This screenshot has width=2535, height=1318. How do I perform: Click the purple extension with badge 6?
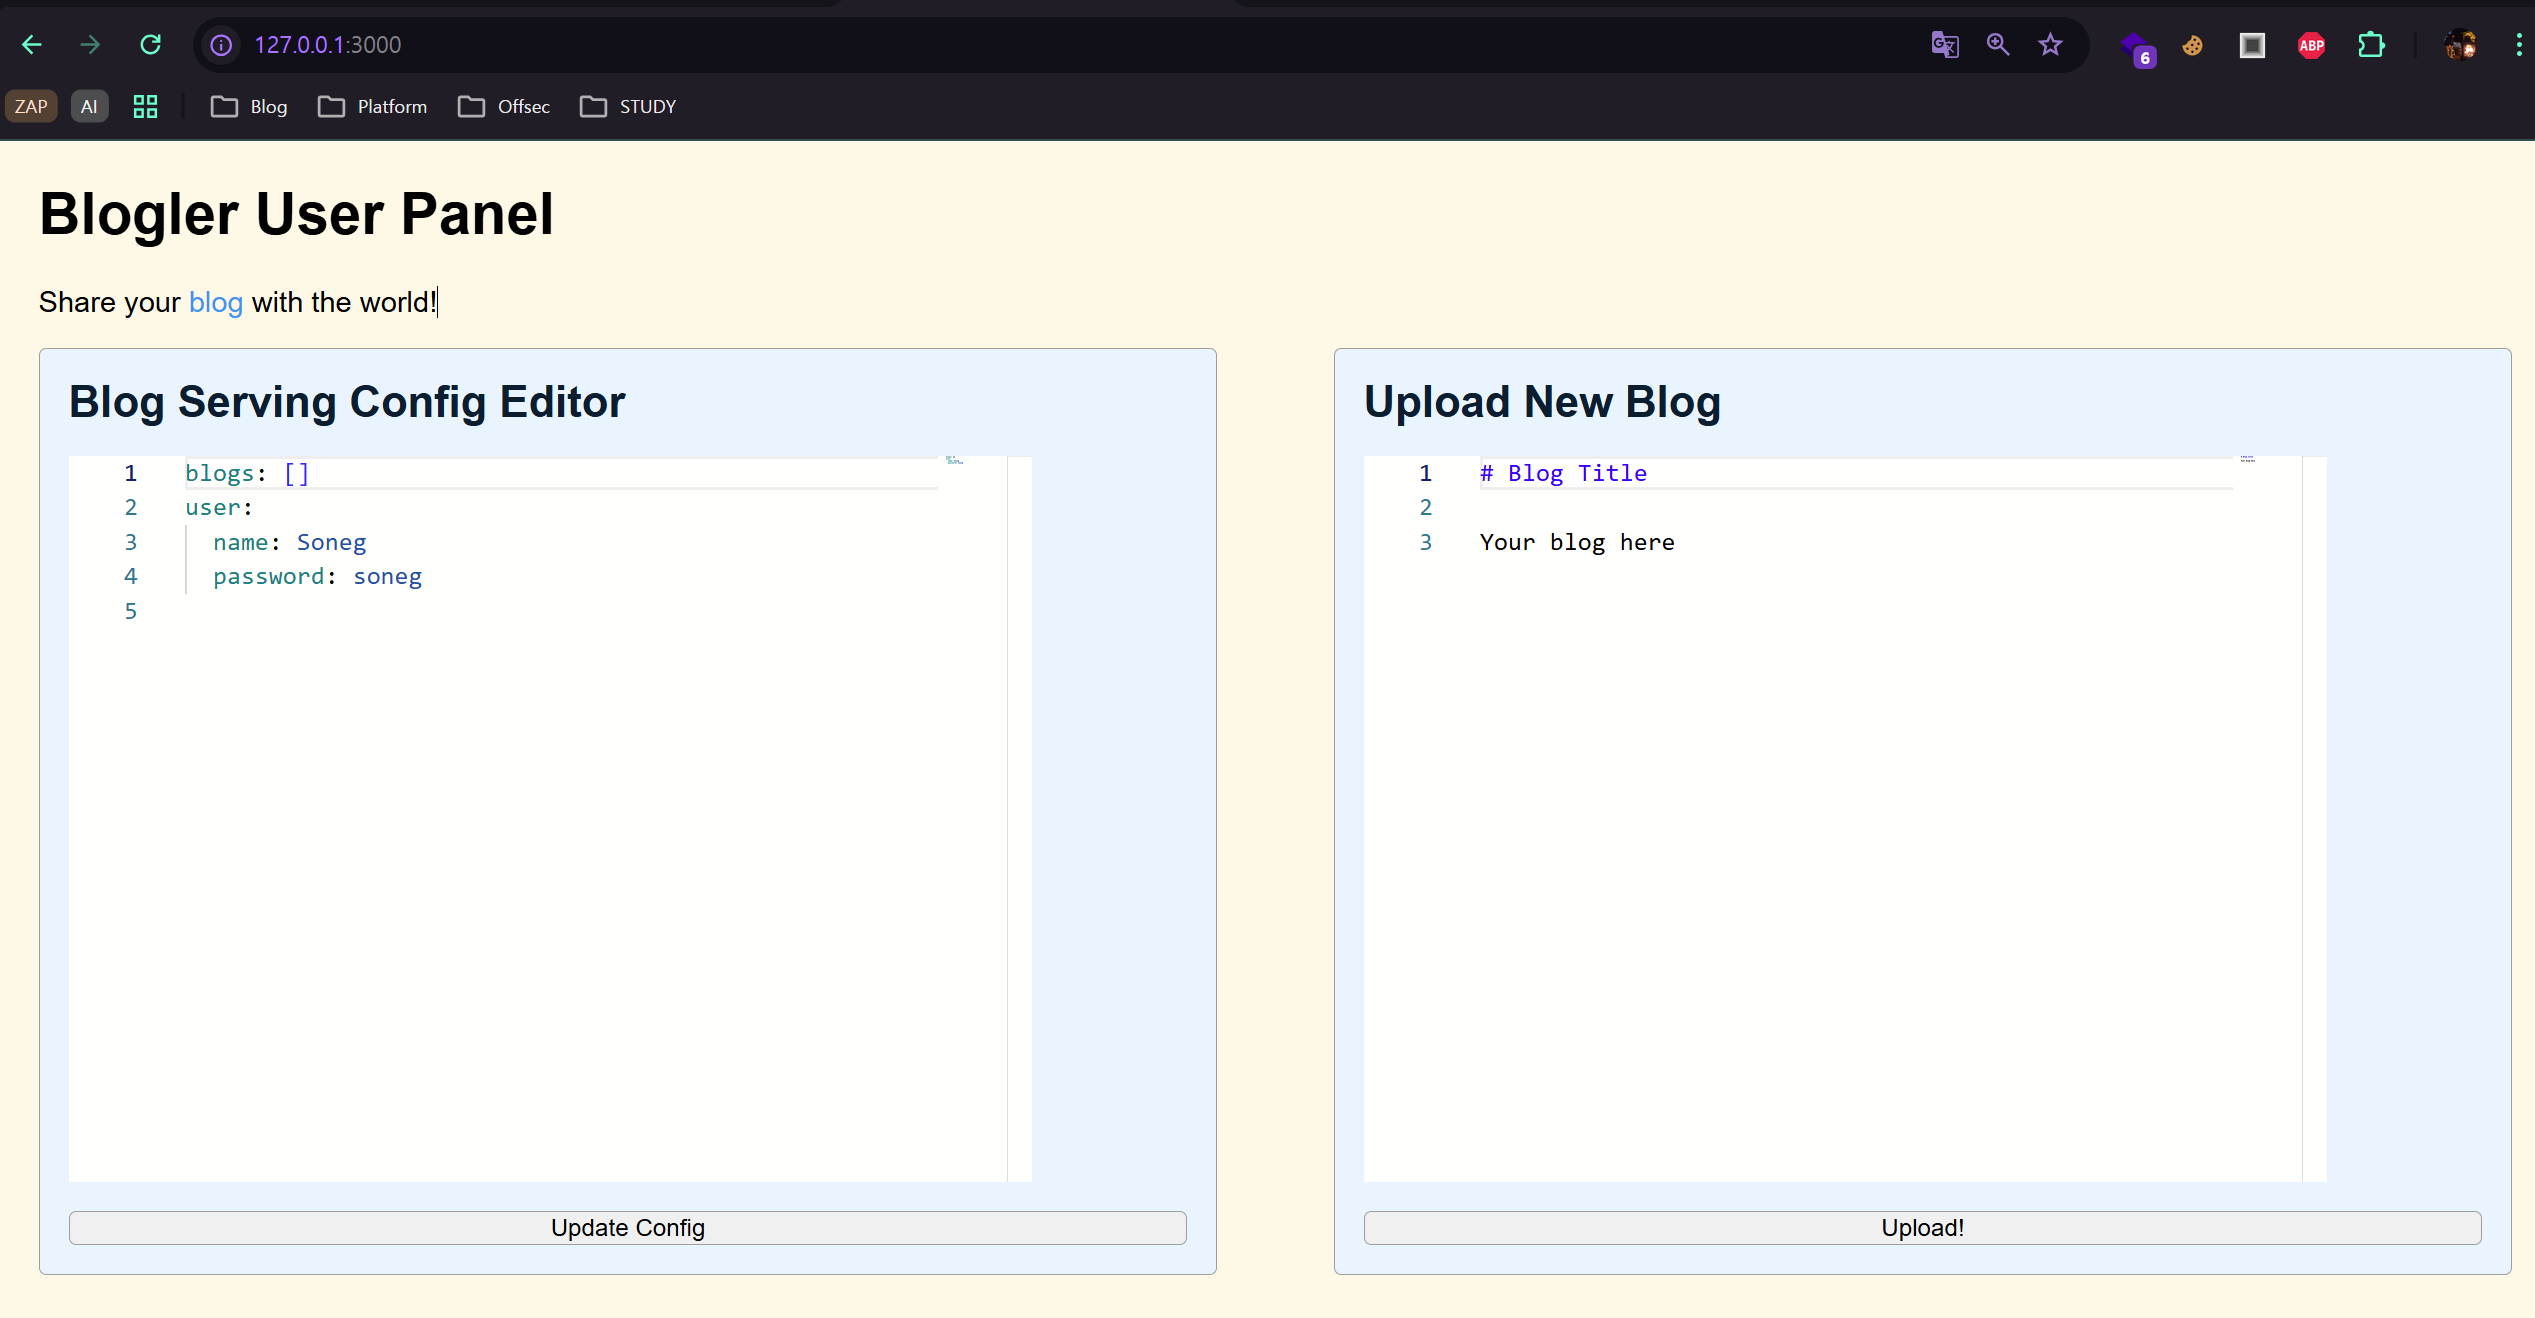coord(2135,47)
